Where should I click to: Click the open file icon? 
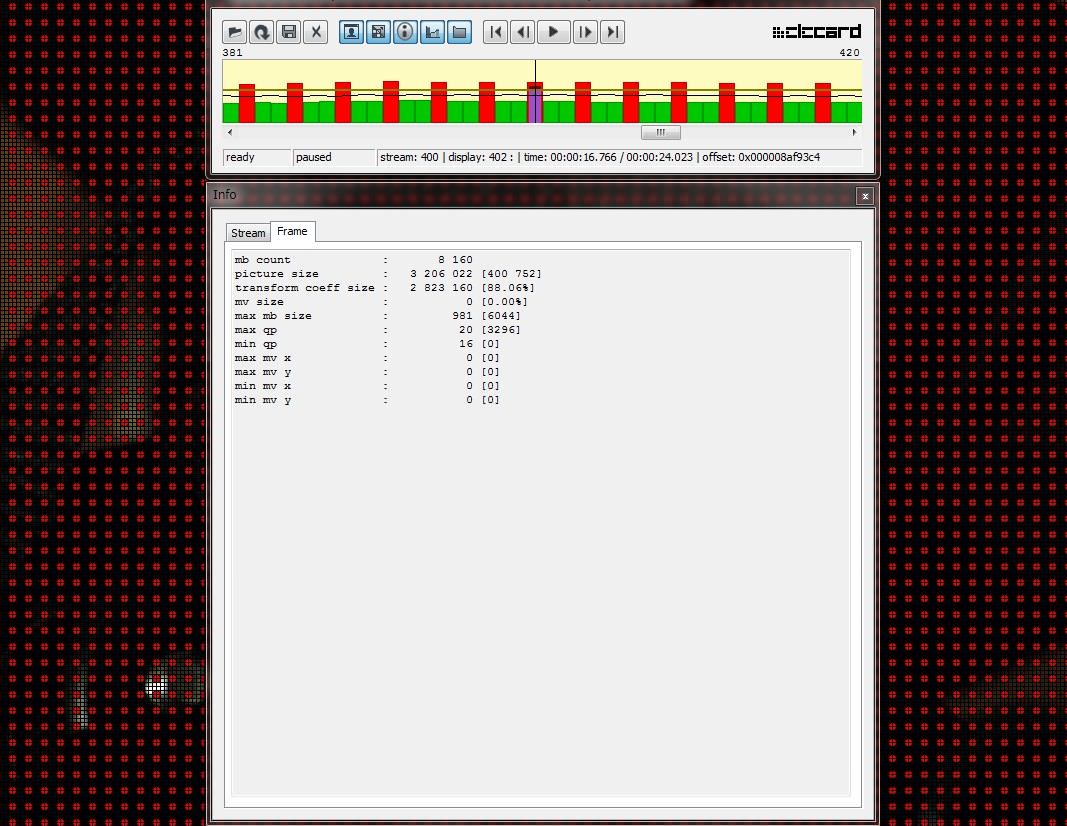click(234, 32)
